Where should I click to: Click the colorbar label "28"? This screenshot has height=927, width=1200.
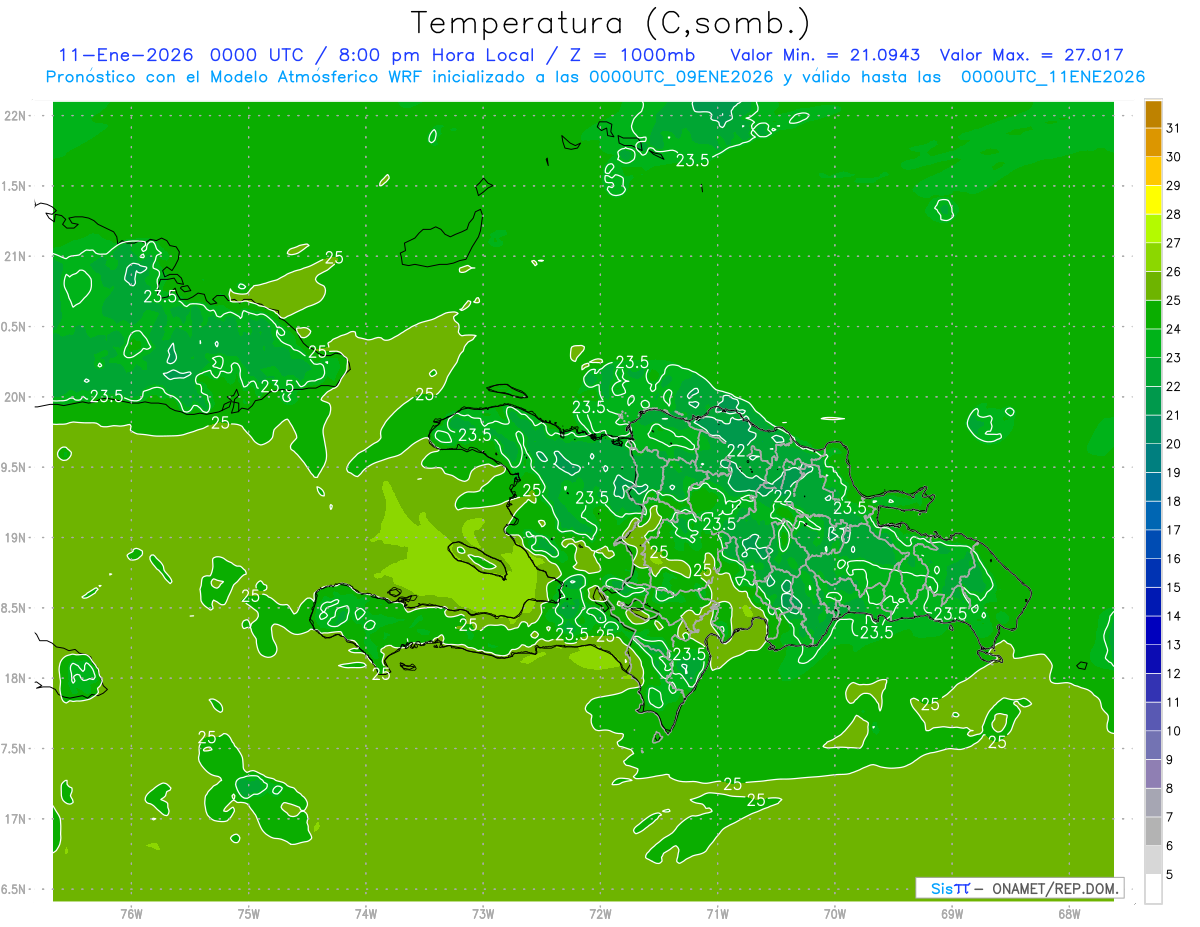pos(1173,214)
